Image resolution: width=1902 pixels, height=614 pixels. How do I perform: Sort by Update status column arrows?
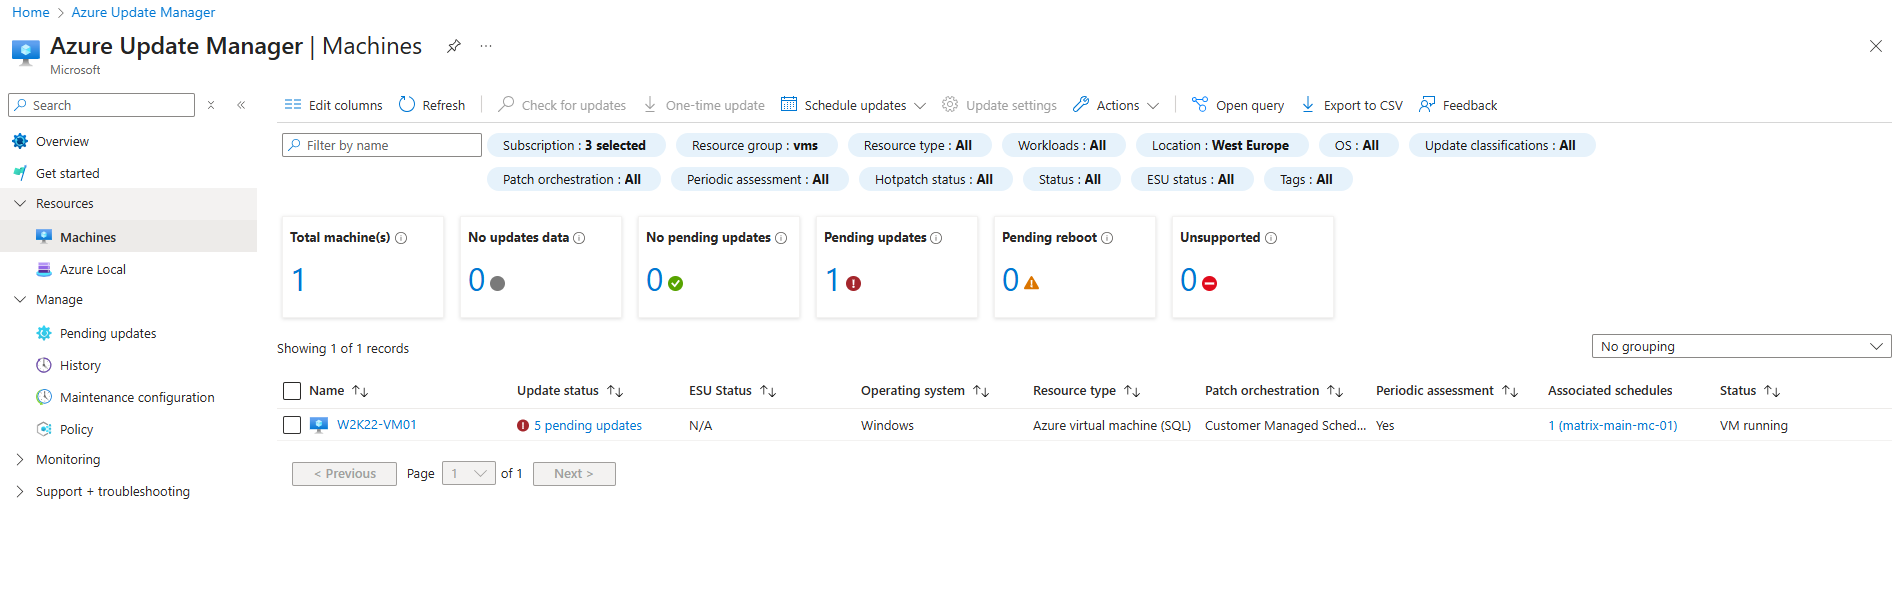click(x=615, y=391)
